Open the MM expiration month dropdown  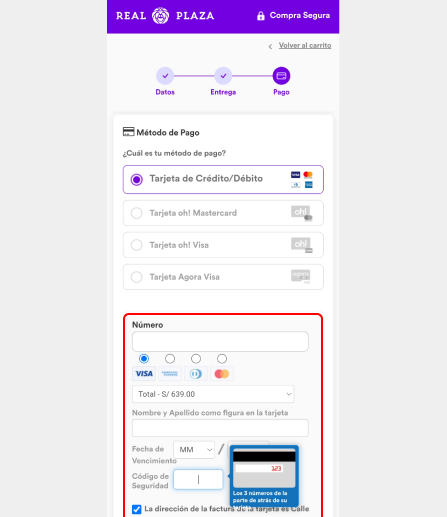pos(194,450)
